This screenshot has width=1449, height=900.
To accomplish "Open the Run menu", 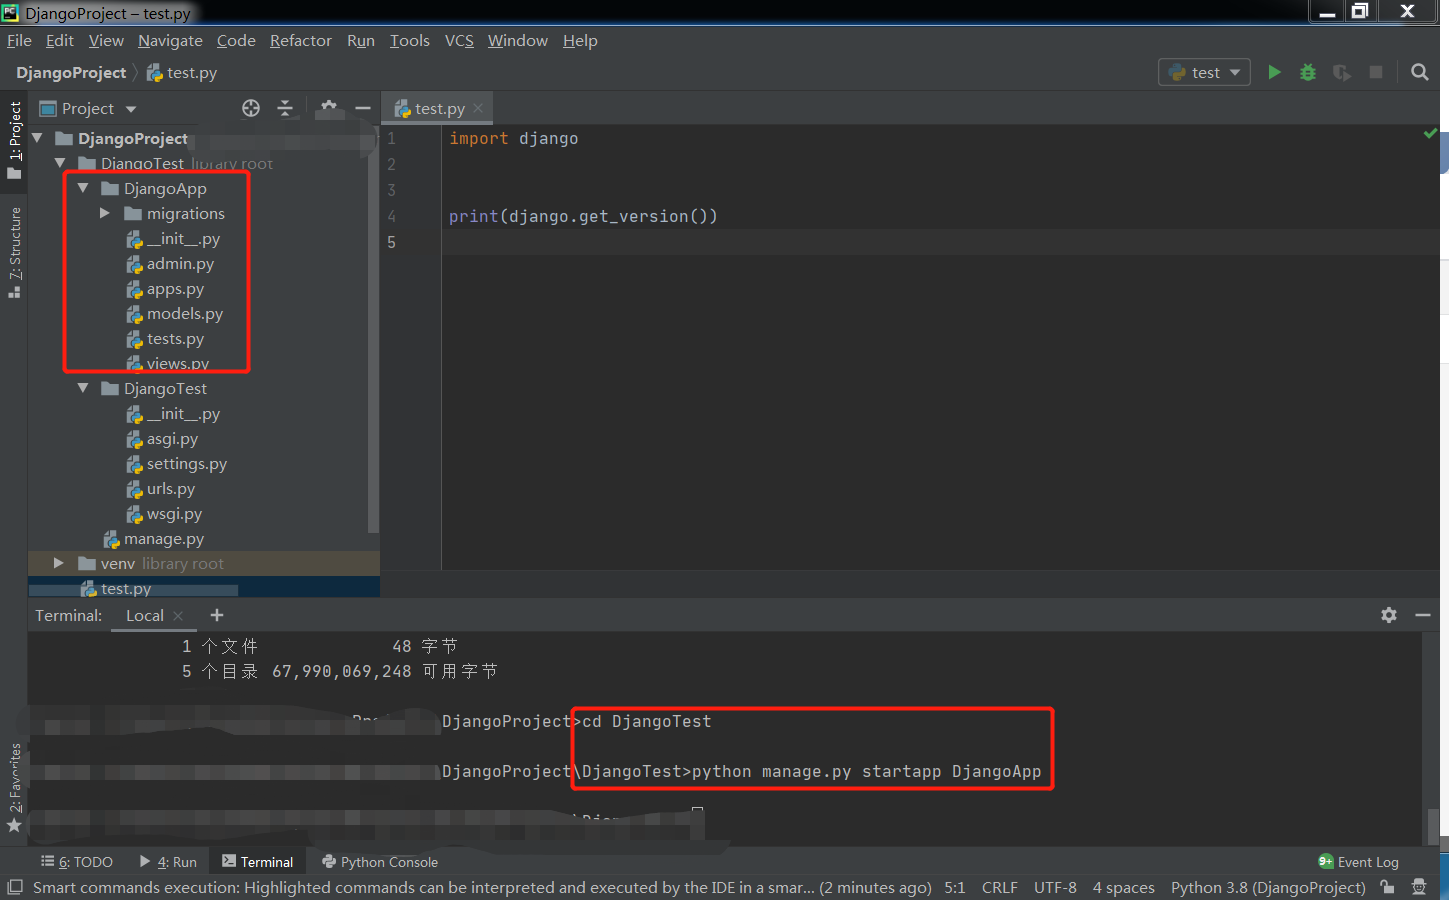I will click(x=361, y=40).
